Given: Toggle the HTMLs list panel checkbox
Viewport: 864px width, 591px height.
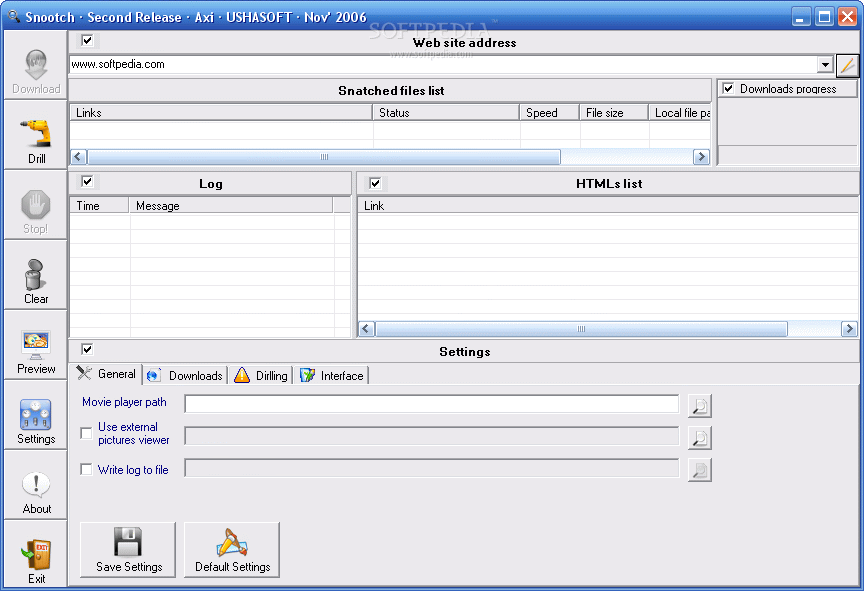Looking at the screenshot, I should coord(375,183).
